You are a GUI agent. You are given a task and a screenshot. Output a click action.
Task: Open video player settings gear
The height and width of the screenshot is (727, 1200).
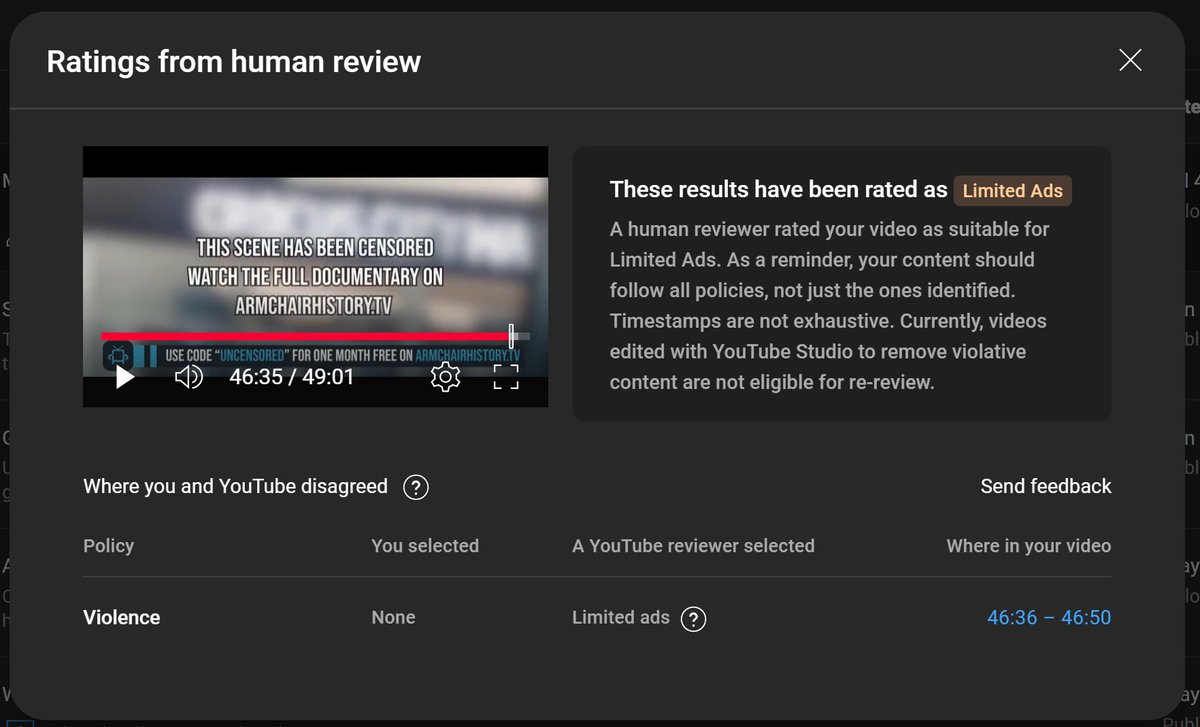point(445,377)
